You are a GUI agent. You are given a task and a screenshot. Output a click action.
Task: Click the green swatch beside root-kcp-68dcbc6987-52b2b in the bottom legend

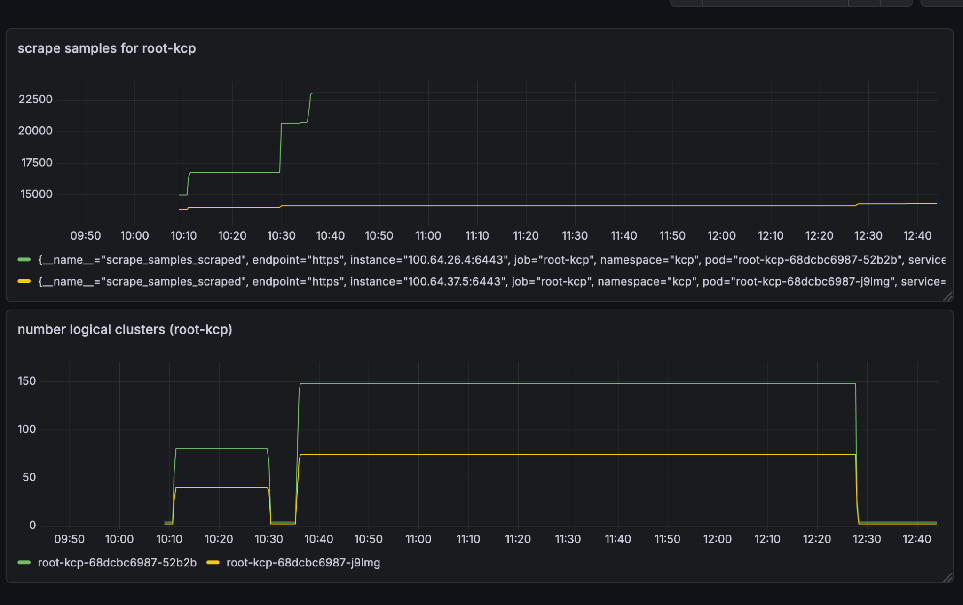click(24, 563)
